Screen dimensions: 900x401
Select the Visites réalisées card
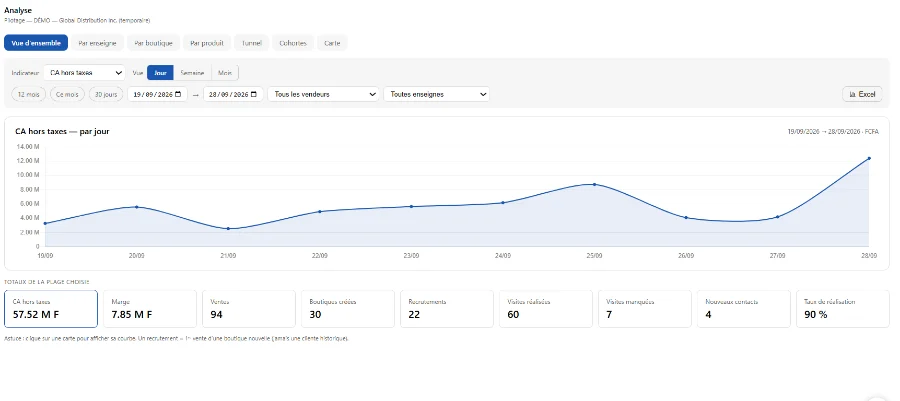tap(546, 309)
